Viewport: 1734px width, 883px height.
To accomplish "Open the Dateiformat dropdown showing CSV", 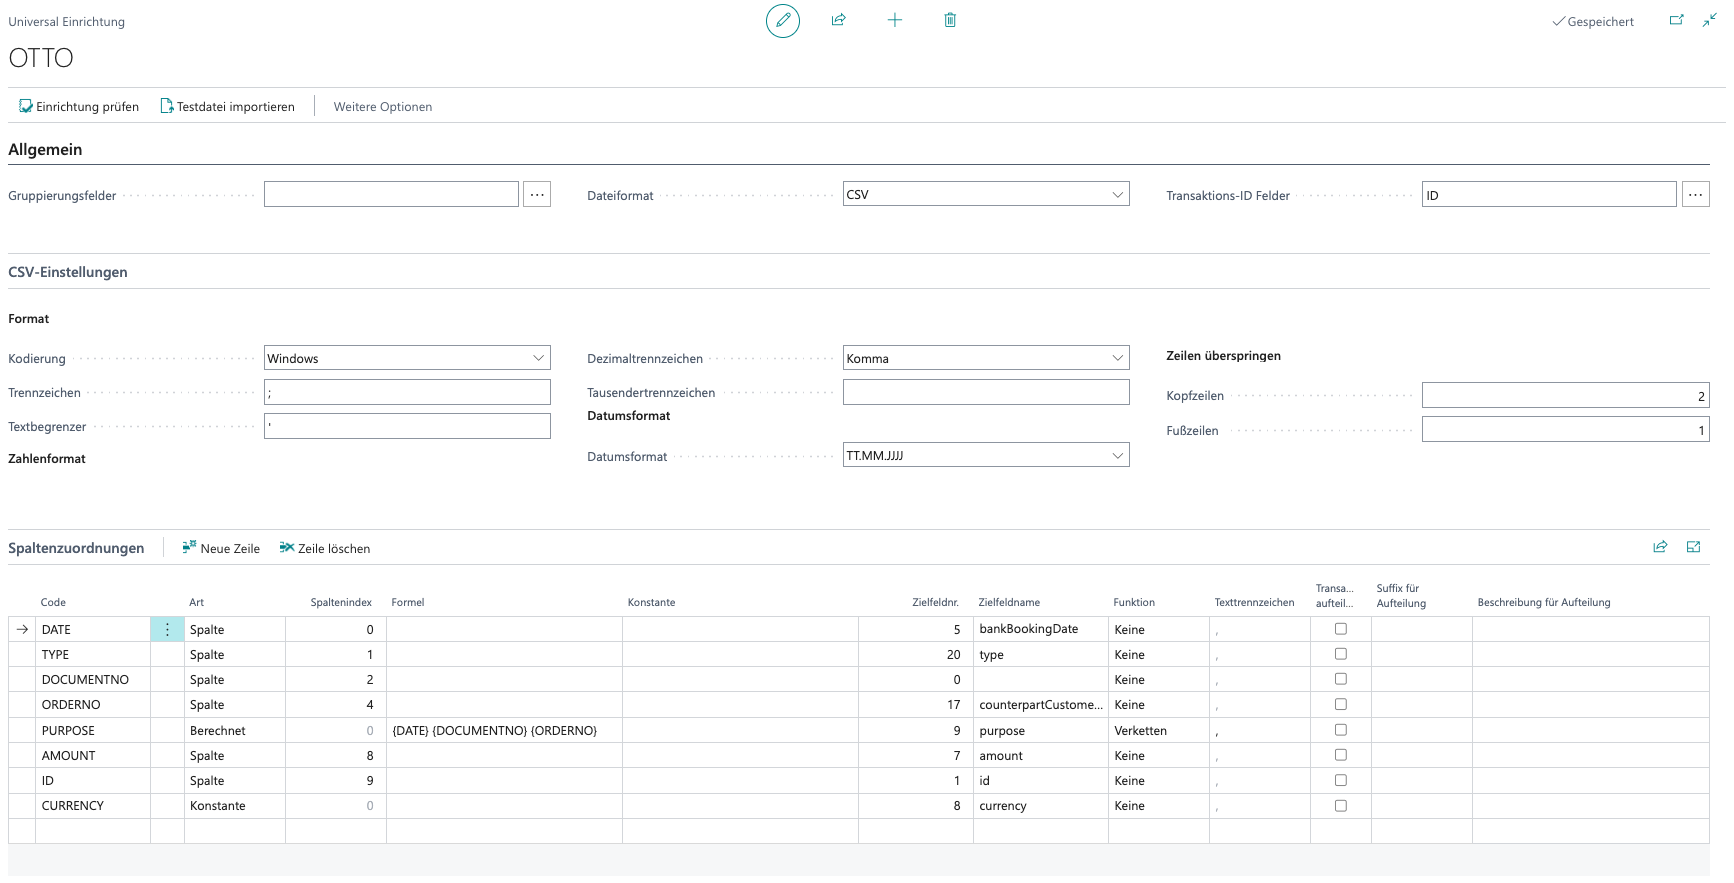I will tap(985, 195).
